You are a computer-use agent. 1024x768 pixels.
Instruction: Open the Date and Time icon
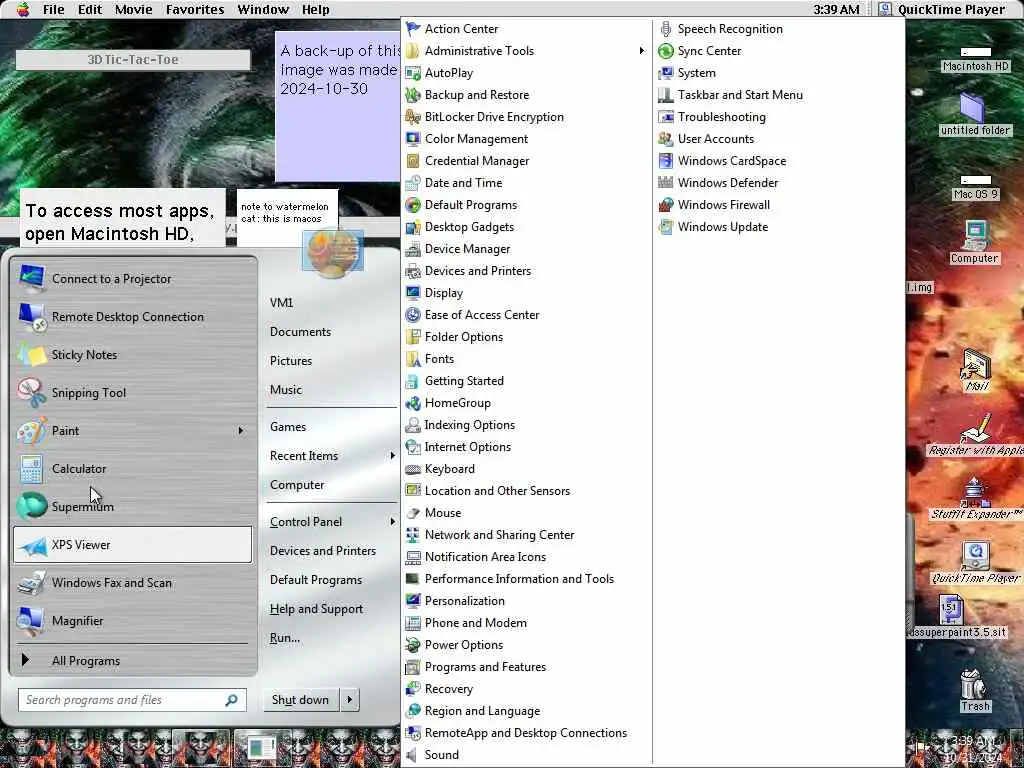pyautogui.click(x=413, y=183)
